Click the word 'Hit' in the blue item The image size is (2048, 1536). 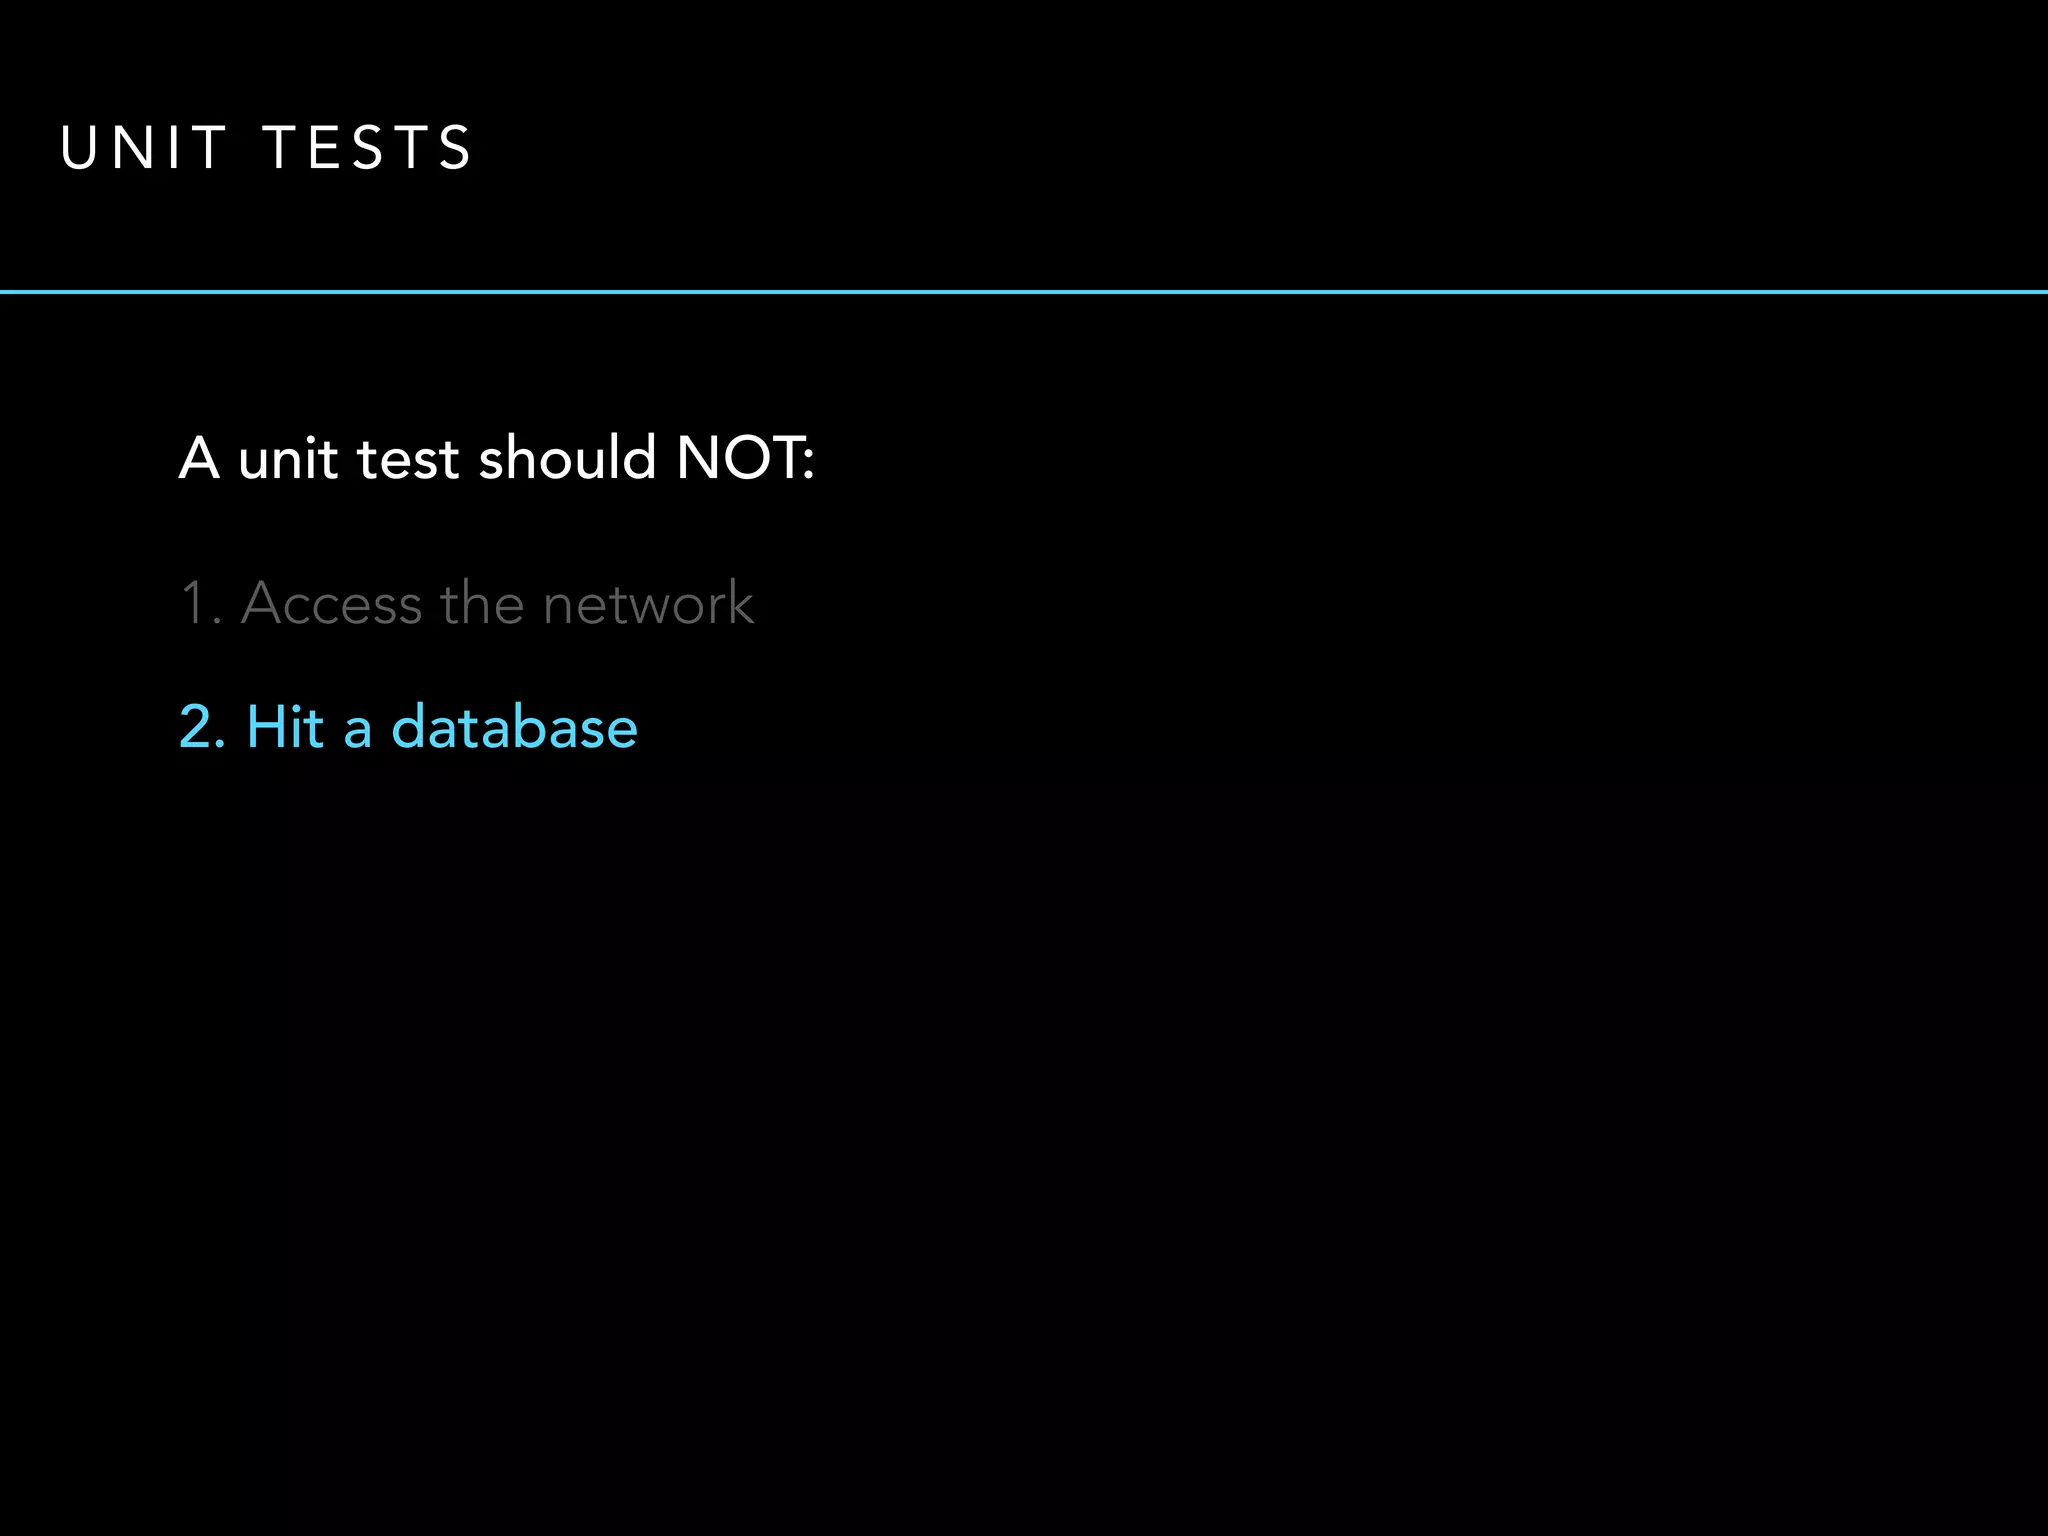coord(285,727)
